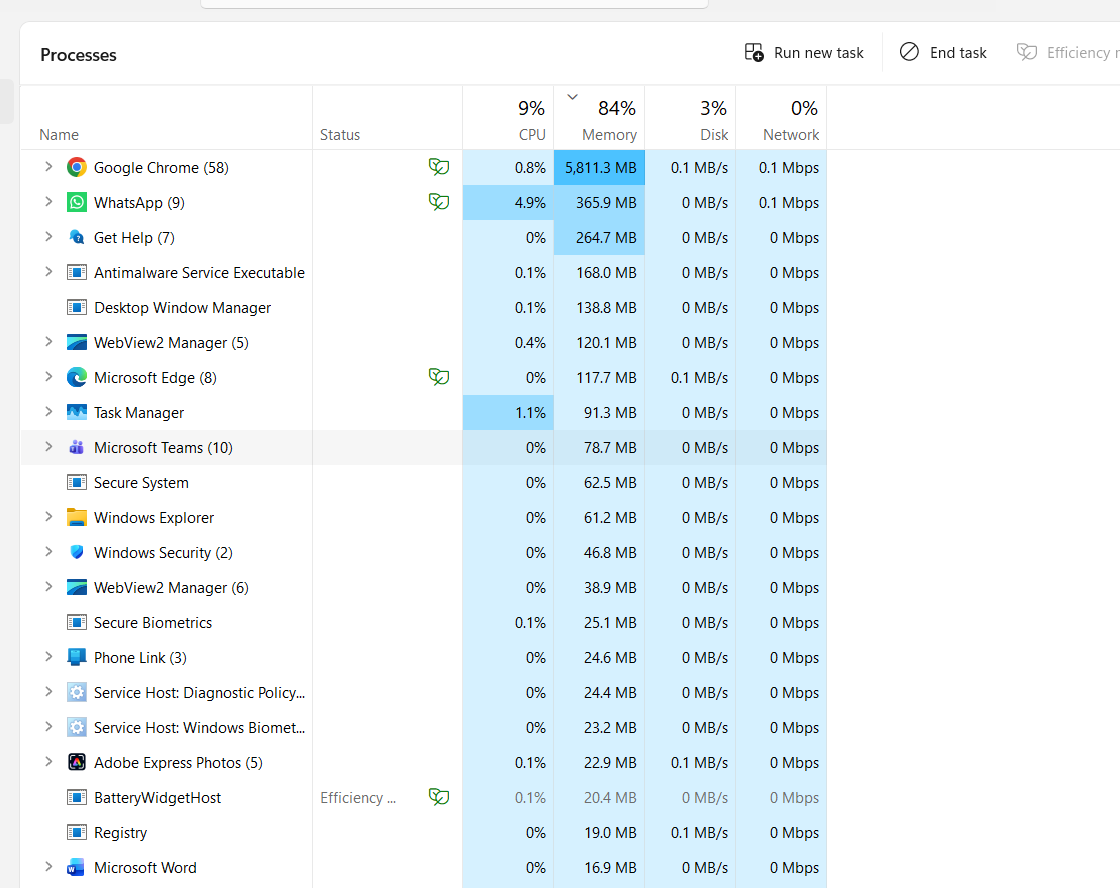
Task: Click the Antimalware Service Executable icon
Action: [76, 272]
